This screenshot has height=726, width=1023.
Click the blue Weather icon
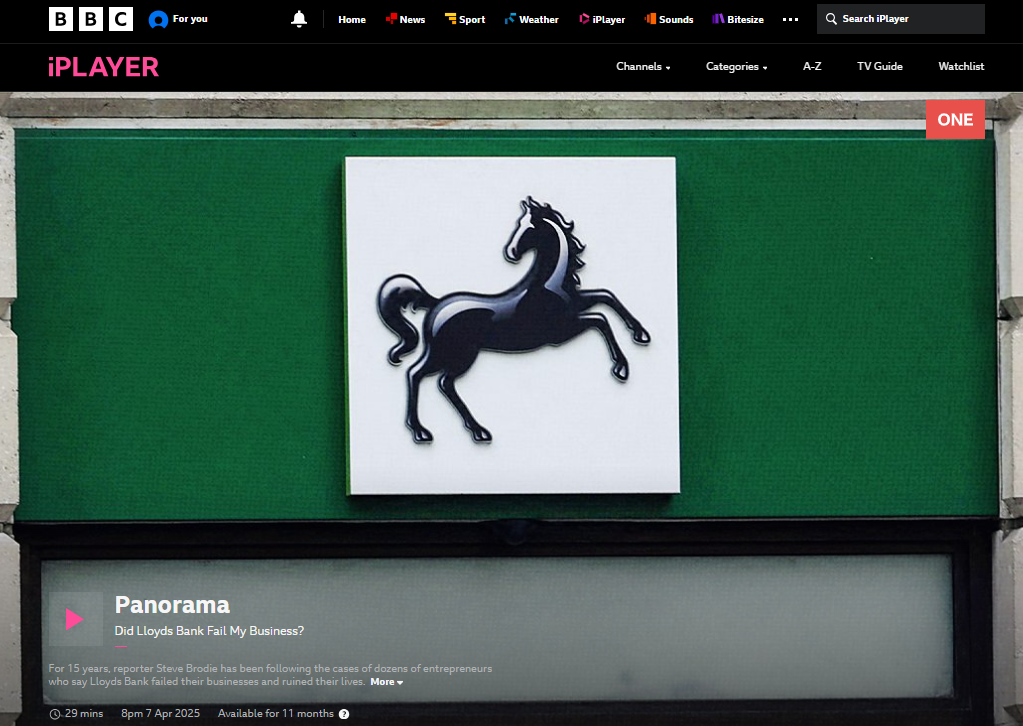[x=510, y=19]
